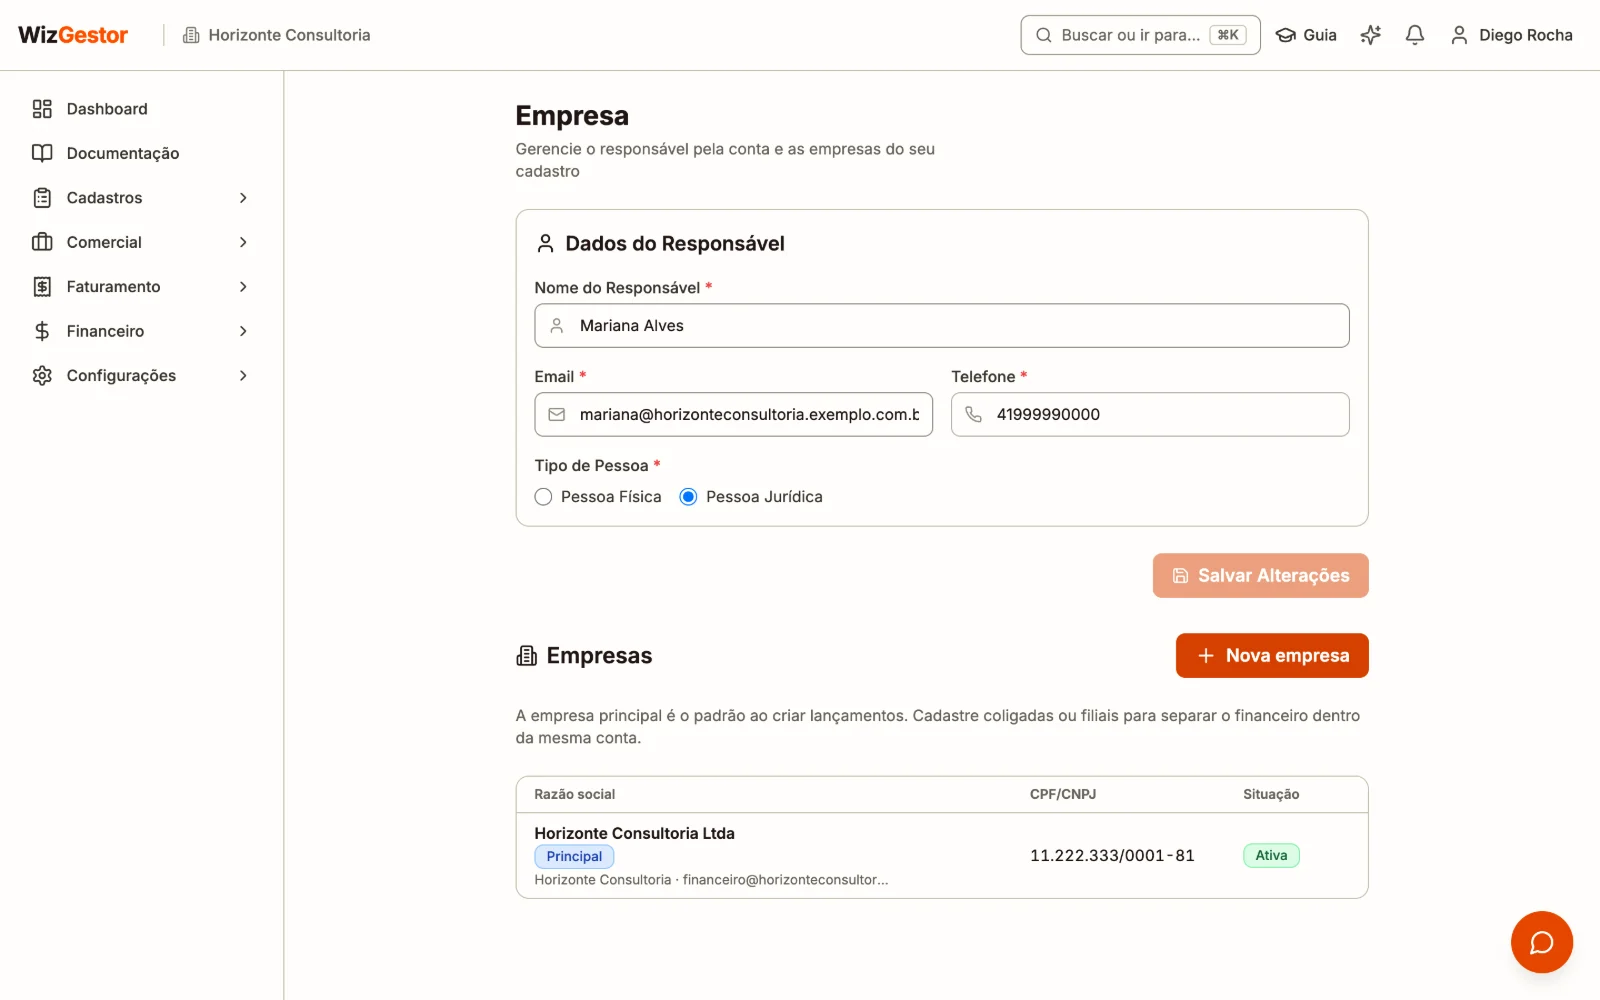The height and width of the screenshot is (1000, 1600).
Task: Click the WizGestor logo
Action: (x=73, y=35)
